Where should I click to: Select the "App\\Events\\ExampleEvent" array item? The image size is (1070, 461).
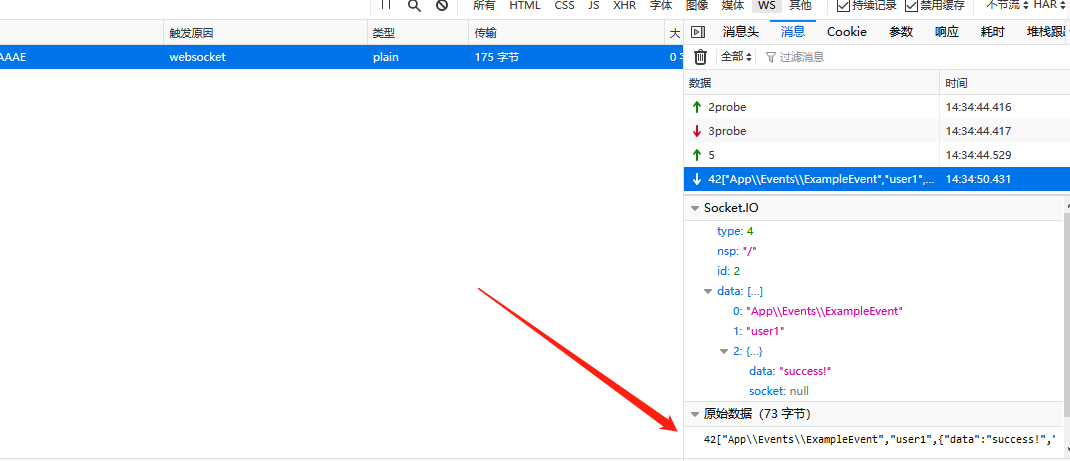(818, 311)
